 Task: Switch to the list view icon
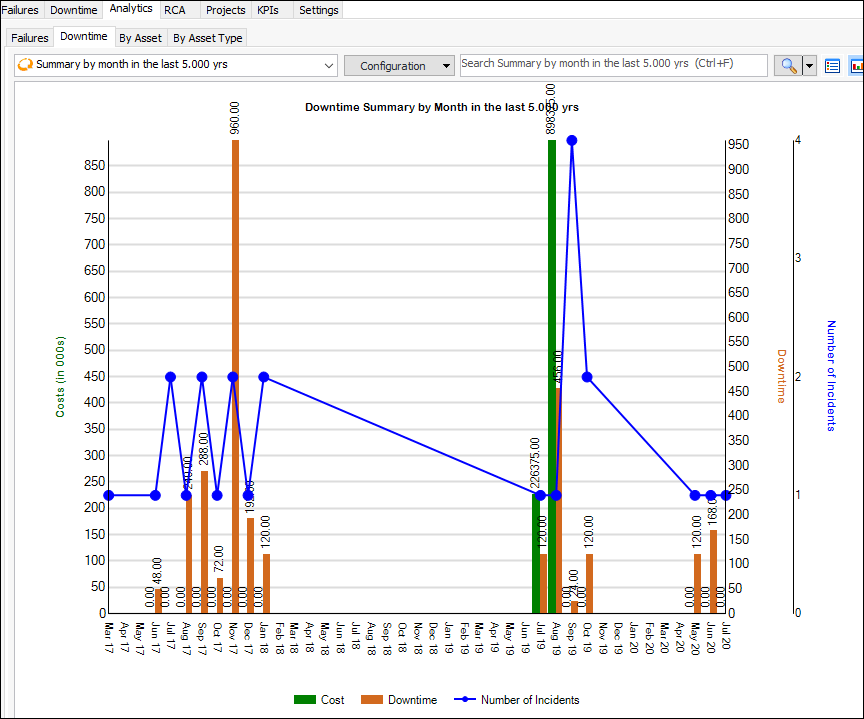click(832, 66)
